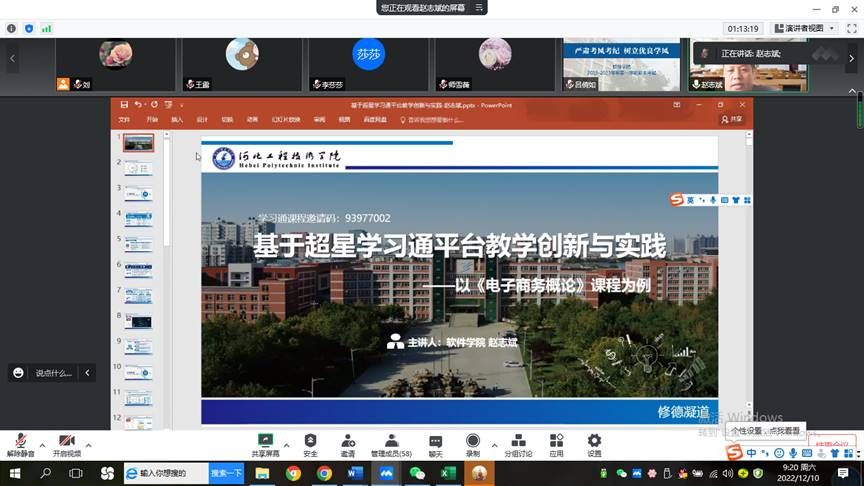The width and height of the screenshot is (864, 486).
Task: Open the 聊天 chat panel
Action: [x=435, y=444]
